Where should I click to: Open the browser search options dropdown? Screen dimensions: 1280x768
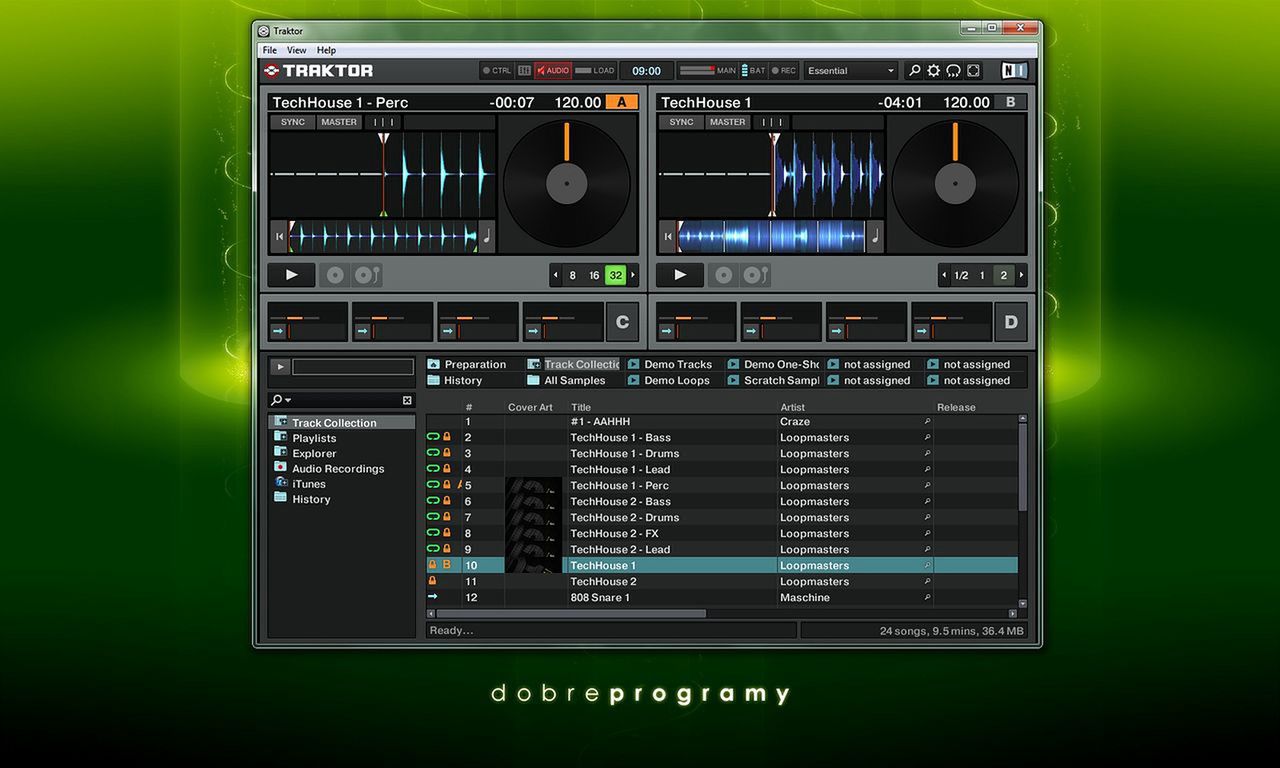[x=281, y=400]
